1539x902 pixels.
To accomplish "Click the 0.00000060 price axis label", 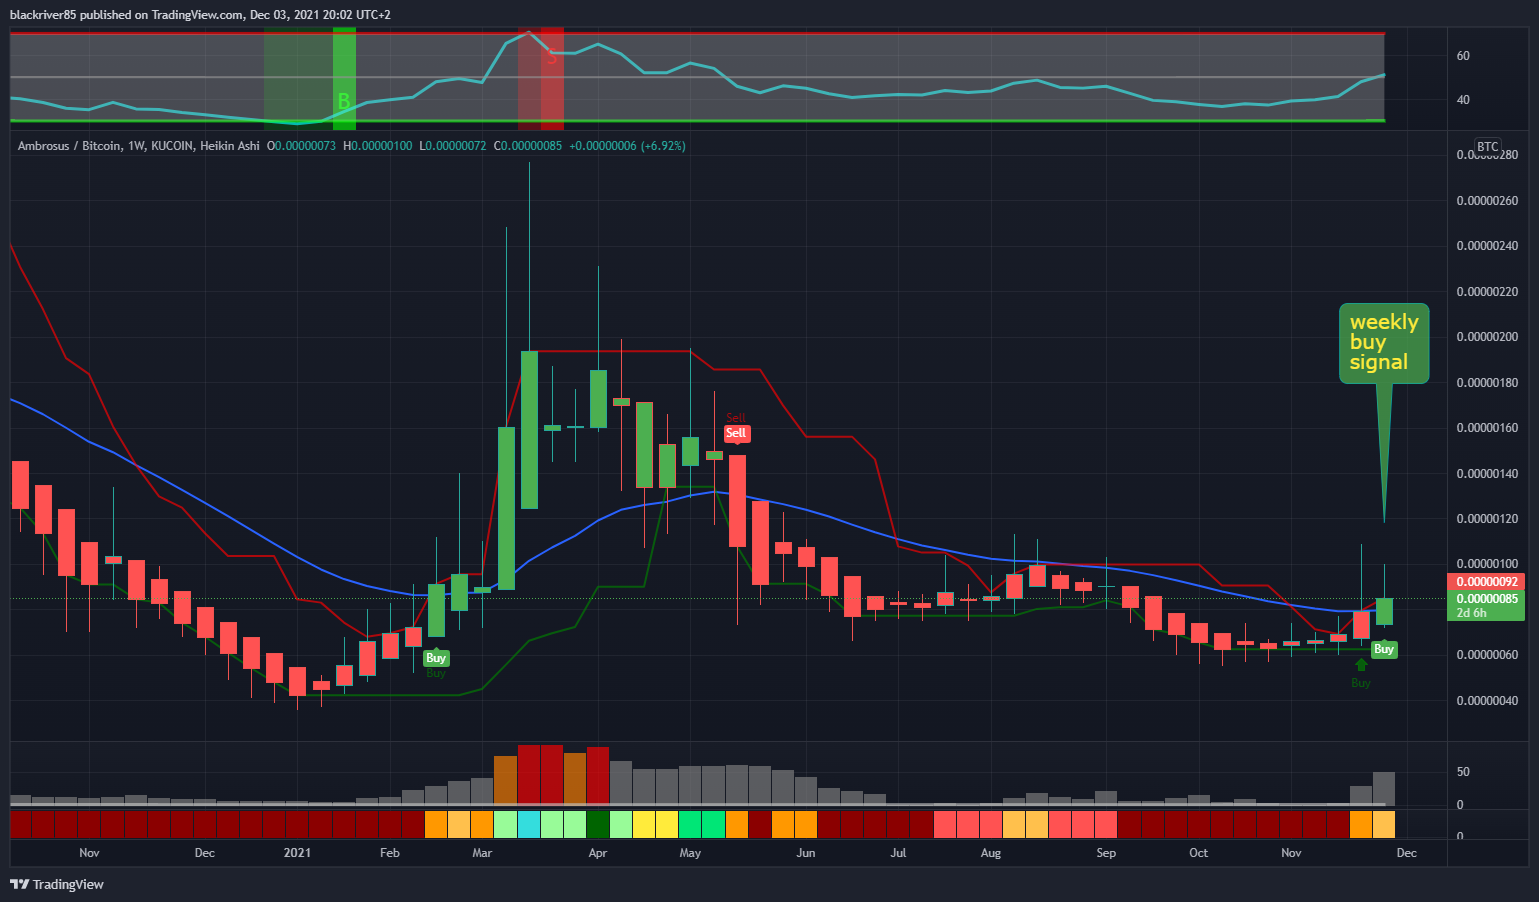I will tap(1487, 655).
